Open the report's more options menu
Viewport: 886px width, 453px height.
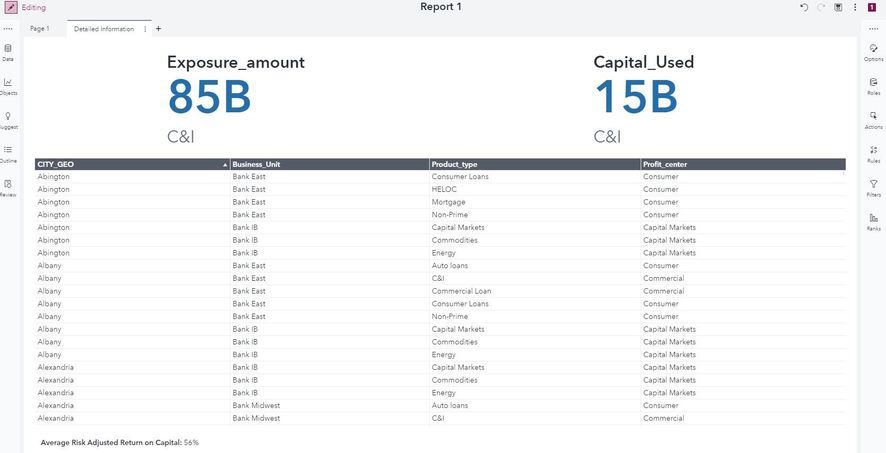[855, 7]
